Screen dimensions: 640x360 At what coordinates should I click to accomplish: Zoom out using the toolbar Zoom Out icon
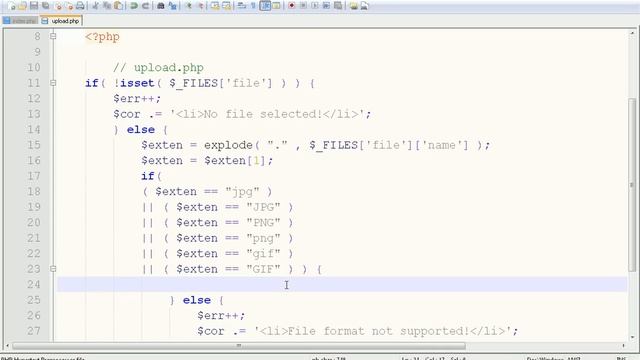[x=201, y=6]
